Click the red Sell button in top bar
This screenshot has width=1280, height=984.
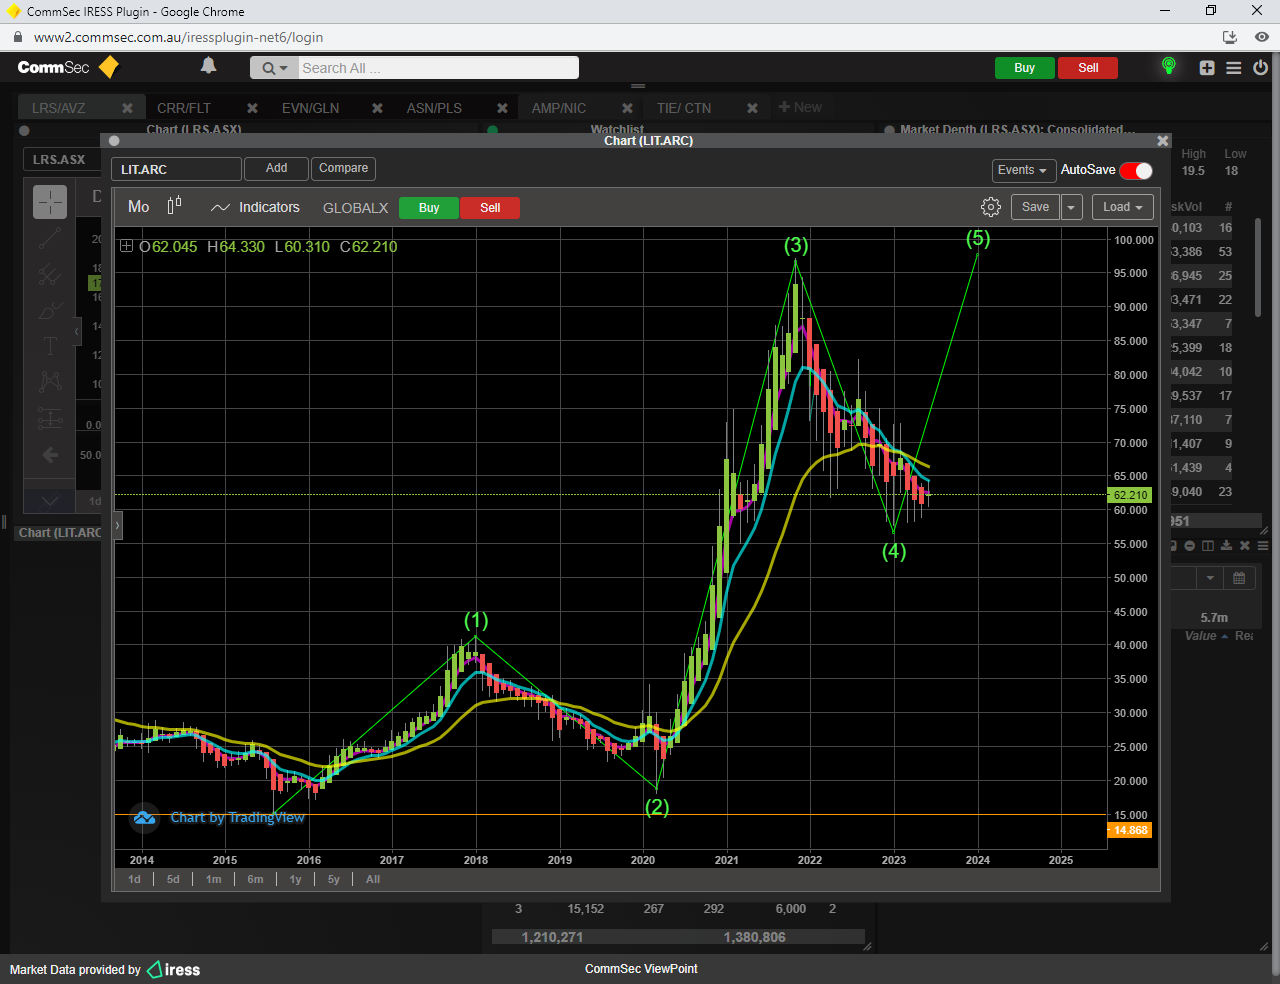[1088, 68]
